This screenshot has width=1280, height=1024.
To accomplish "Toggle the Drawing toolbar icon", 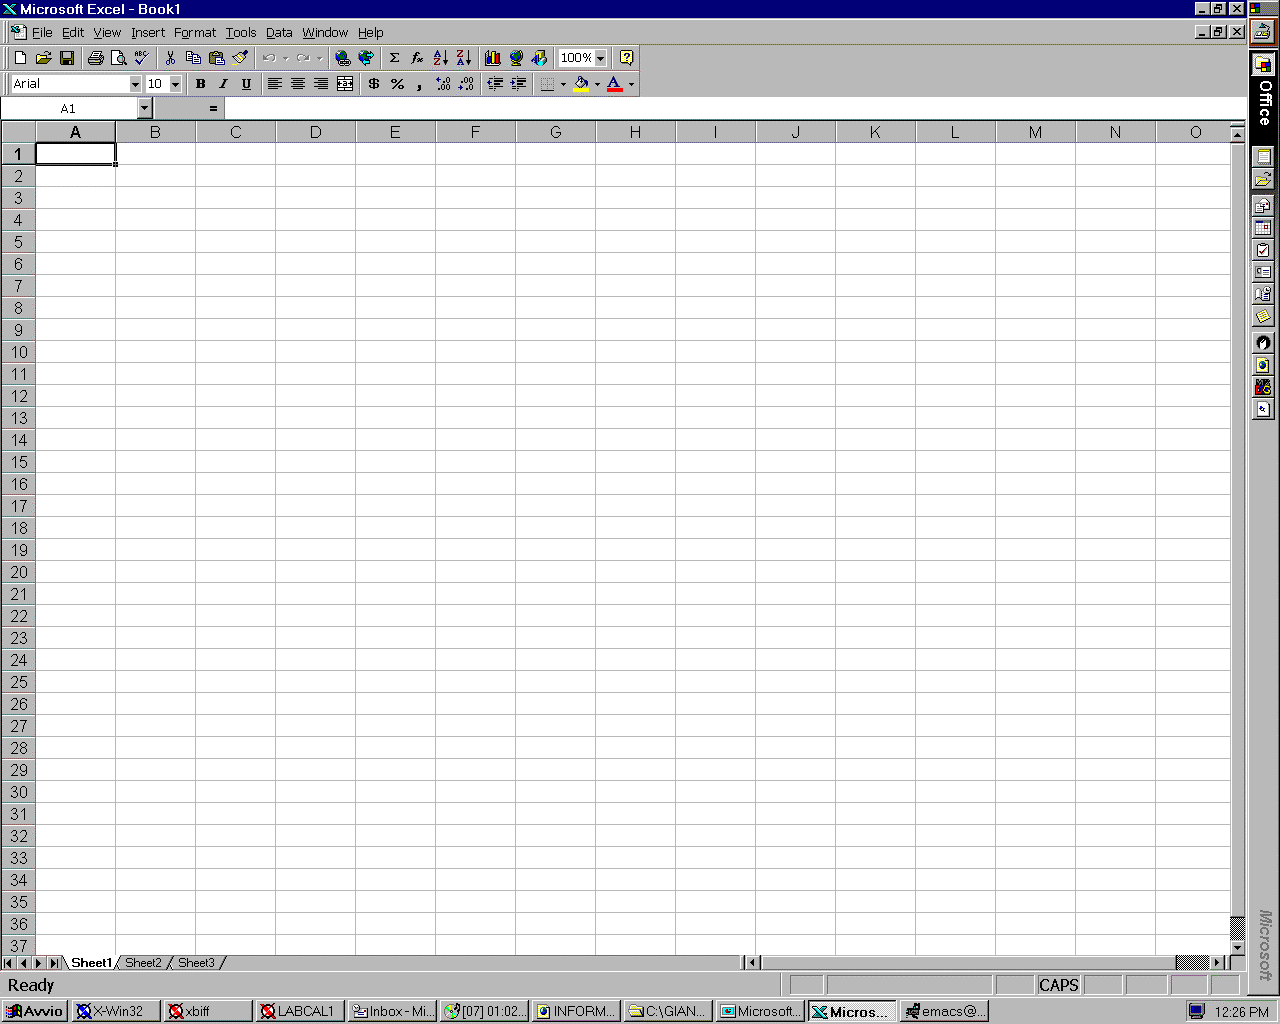I will (539, 58).
